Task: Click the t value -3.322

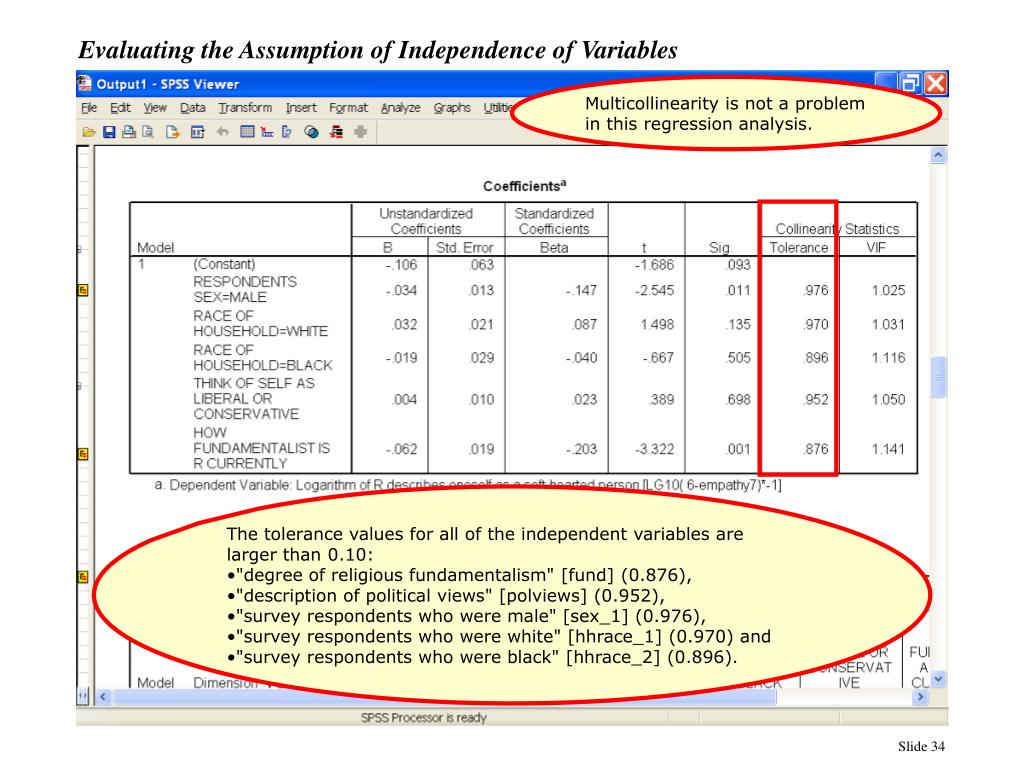Action: (x=654, y=449)
